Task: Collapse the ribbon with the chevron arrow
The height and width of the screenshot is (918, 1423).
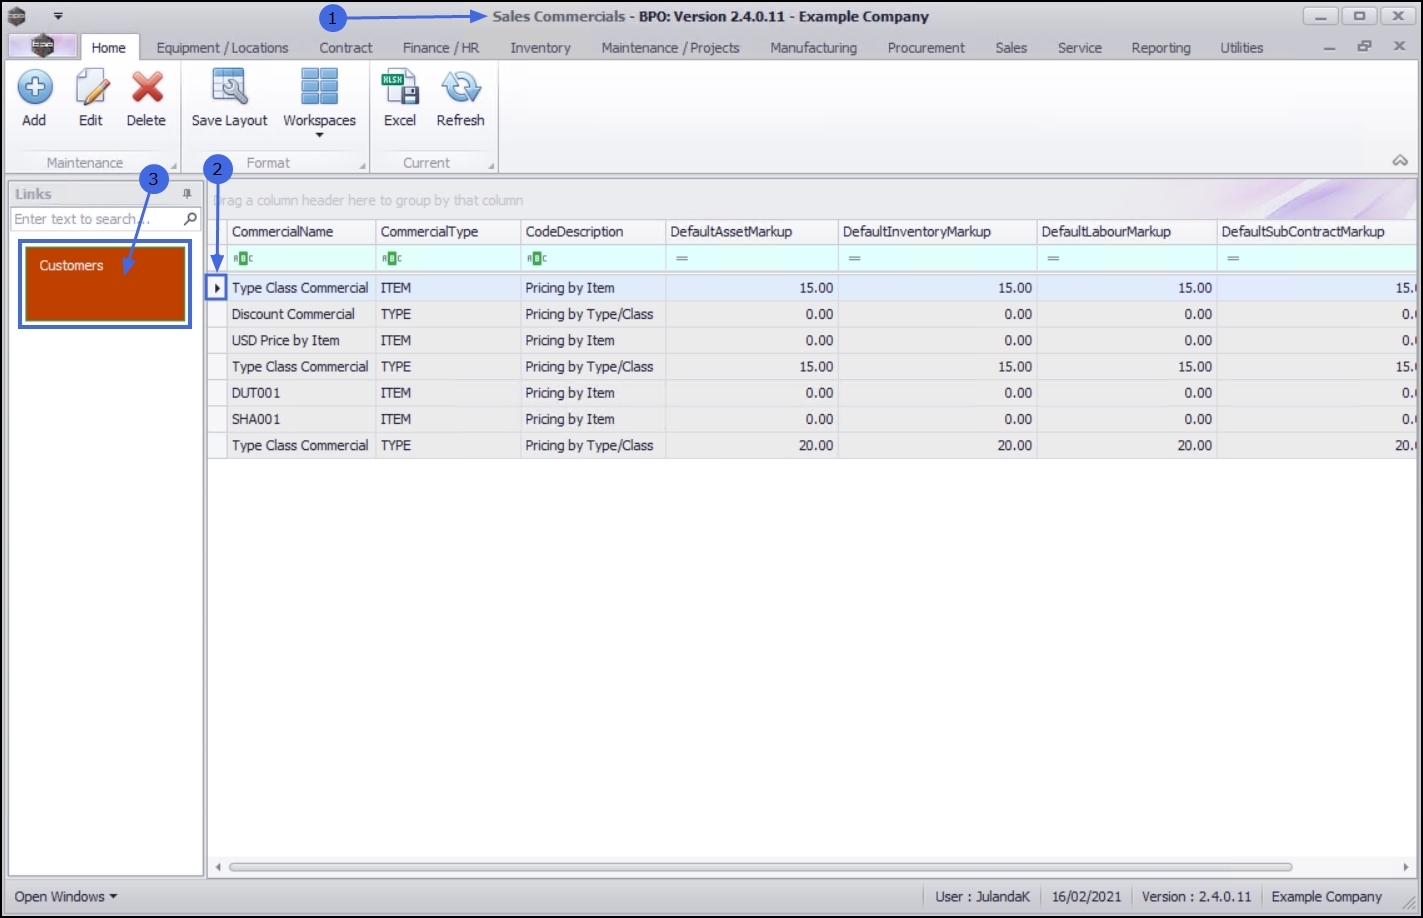Action: [1400, 161]
